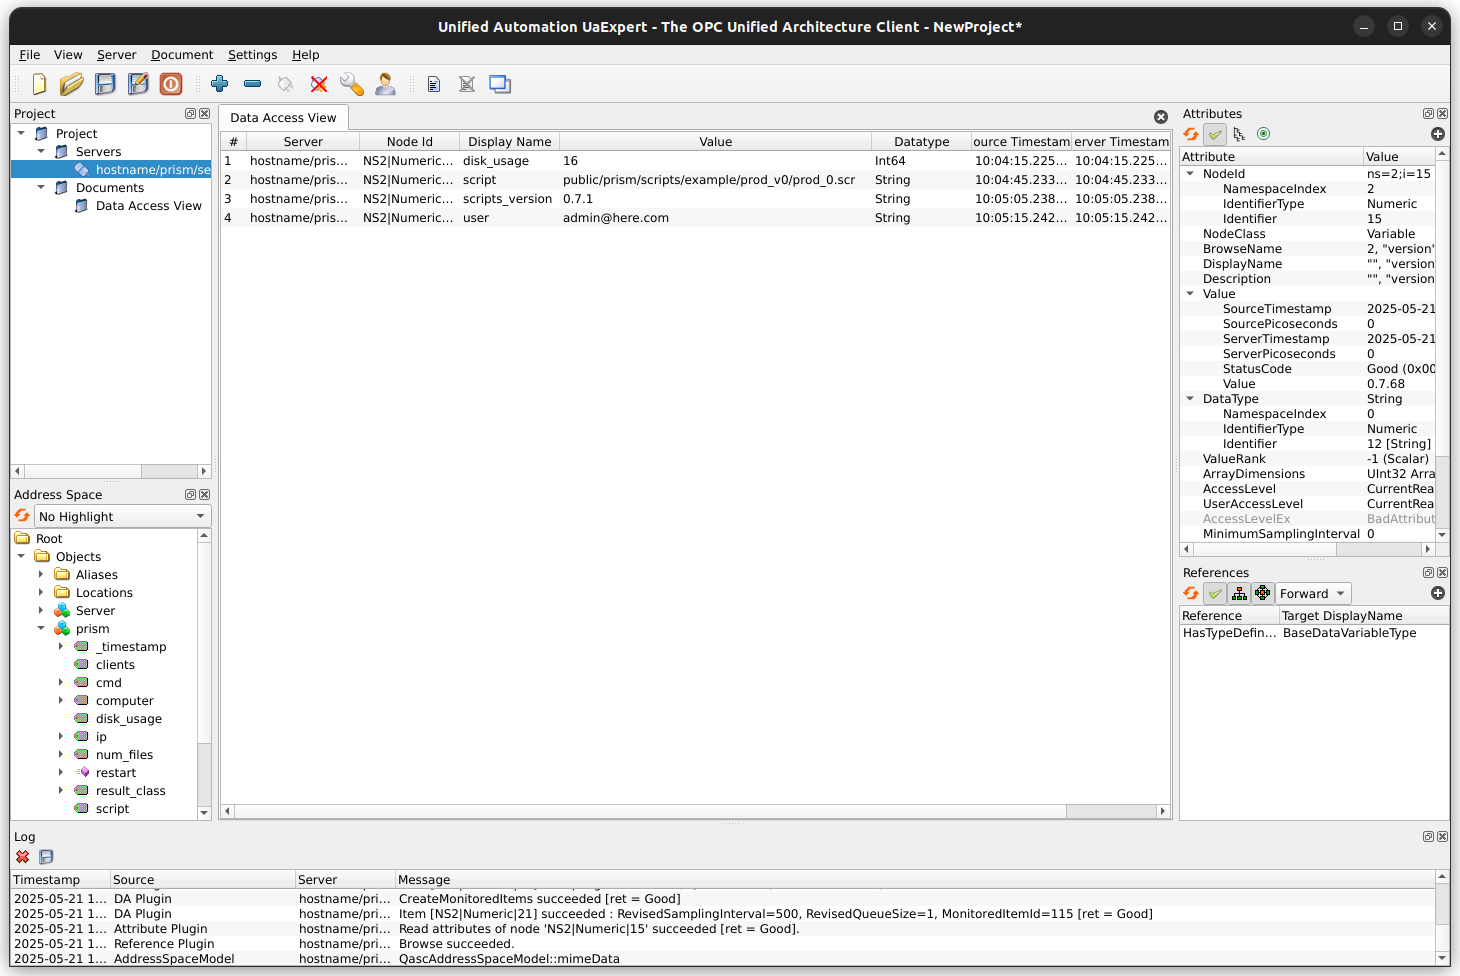Viewport: 1460px width, 976px height.
Task: Collapse the Servers tree node
Action: [41, 152]
